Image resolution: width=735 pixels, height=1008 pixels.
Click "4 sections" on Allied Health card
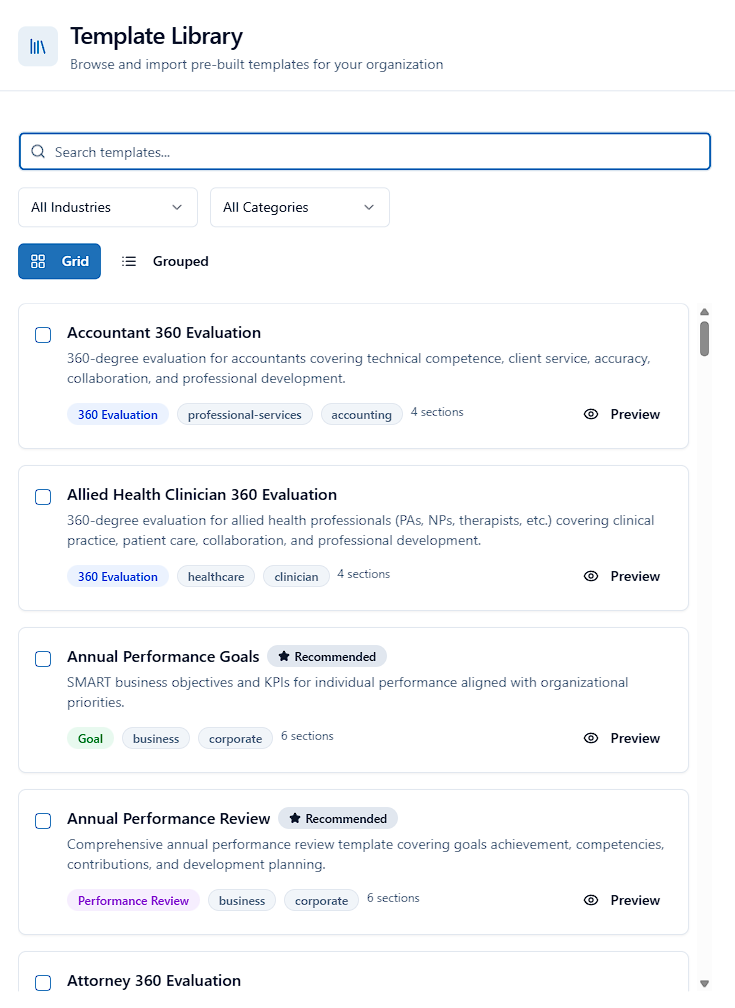pos(364,574)
